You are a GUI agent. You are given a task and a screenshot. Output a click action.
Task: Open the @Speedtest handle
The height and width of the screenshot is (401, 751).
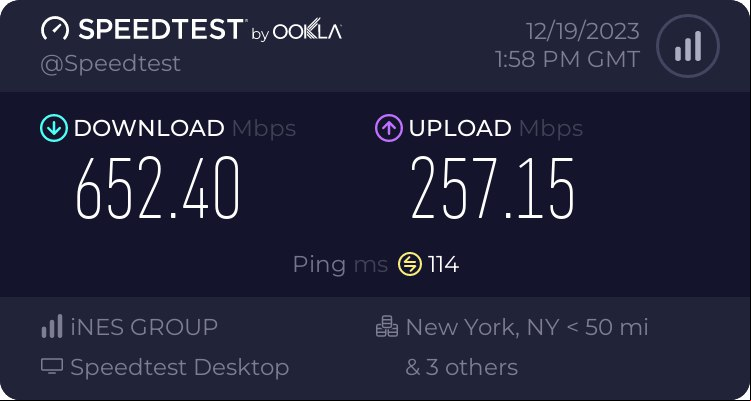tap(111, 64)
